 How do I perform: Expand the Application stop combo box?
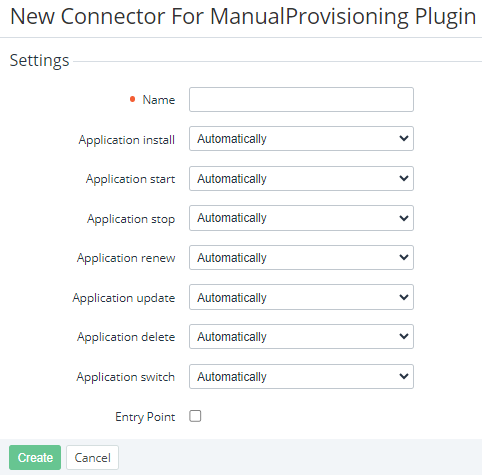tap(301, 218)
